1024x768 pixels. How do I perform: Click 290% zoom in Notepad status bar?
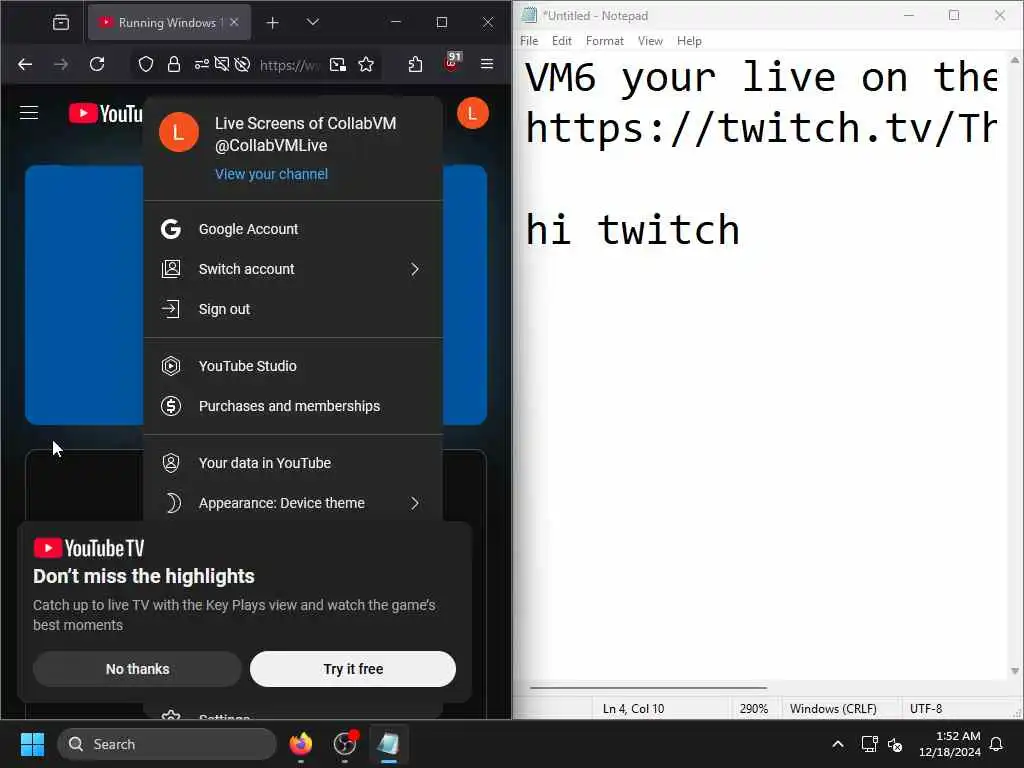click(754, 709)
